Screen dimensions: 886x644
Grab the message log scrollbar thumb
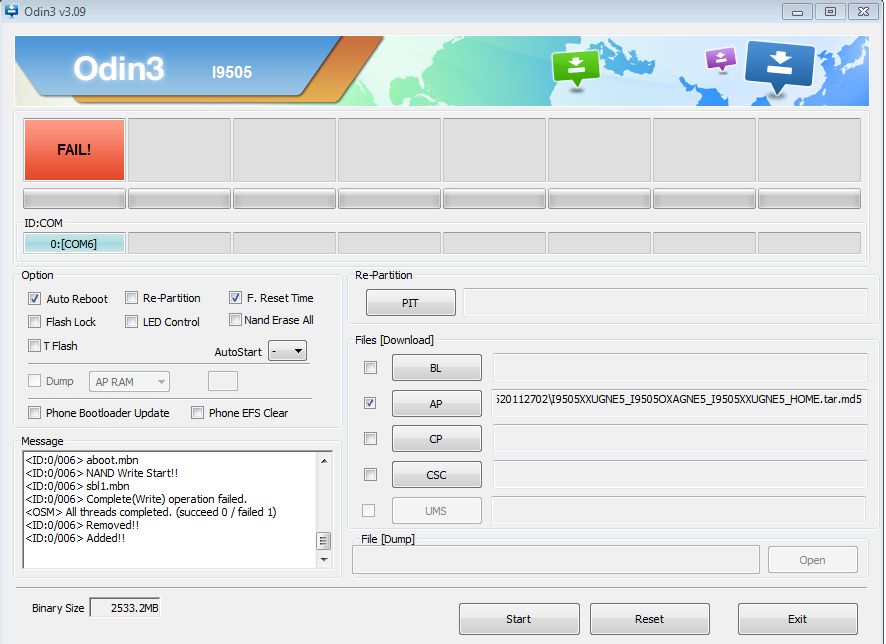pos(323,541)
